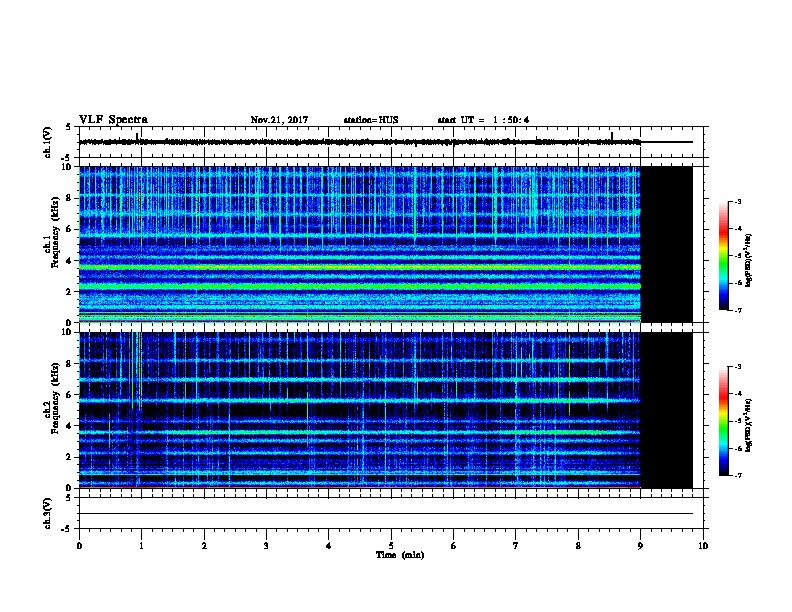This screenshot has height=612, width=792.
Task: Click the ch.2 frequency axis "8" tick label
Action: click(x=69, y=364)
